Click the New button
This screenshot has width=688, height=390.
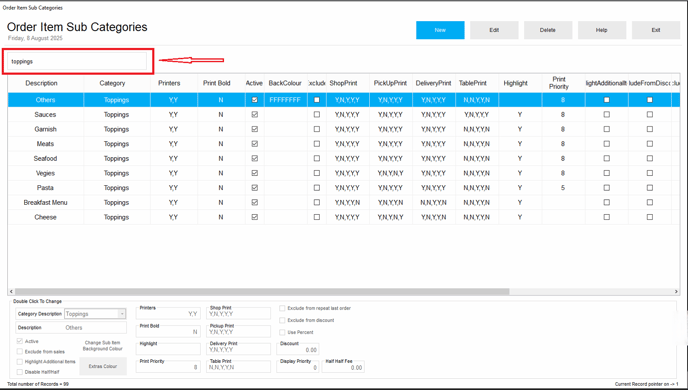pyautogui.click(x=440, y=30)
